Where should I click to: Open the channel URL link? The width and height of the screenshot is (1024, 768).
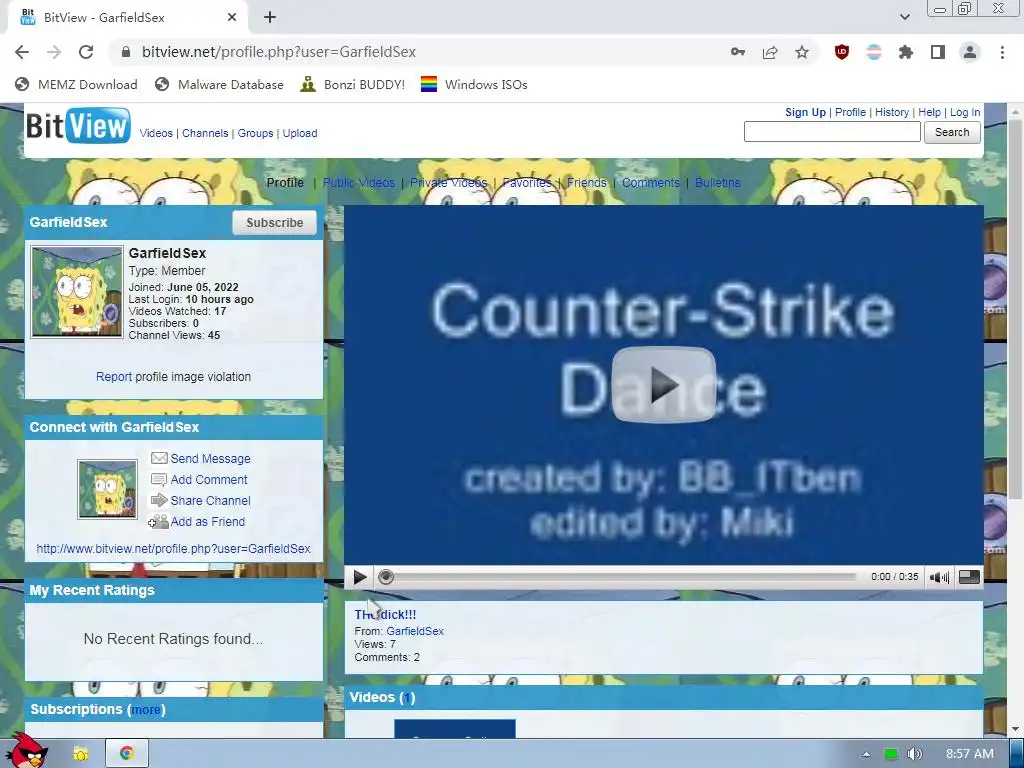pyautogui.click(x=173, y=549)
